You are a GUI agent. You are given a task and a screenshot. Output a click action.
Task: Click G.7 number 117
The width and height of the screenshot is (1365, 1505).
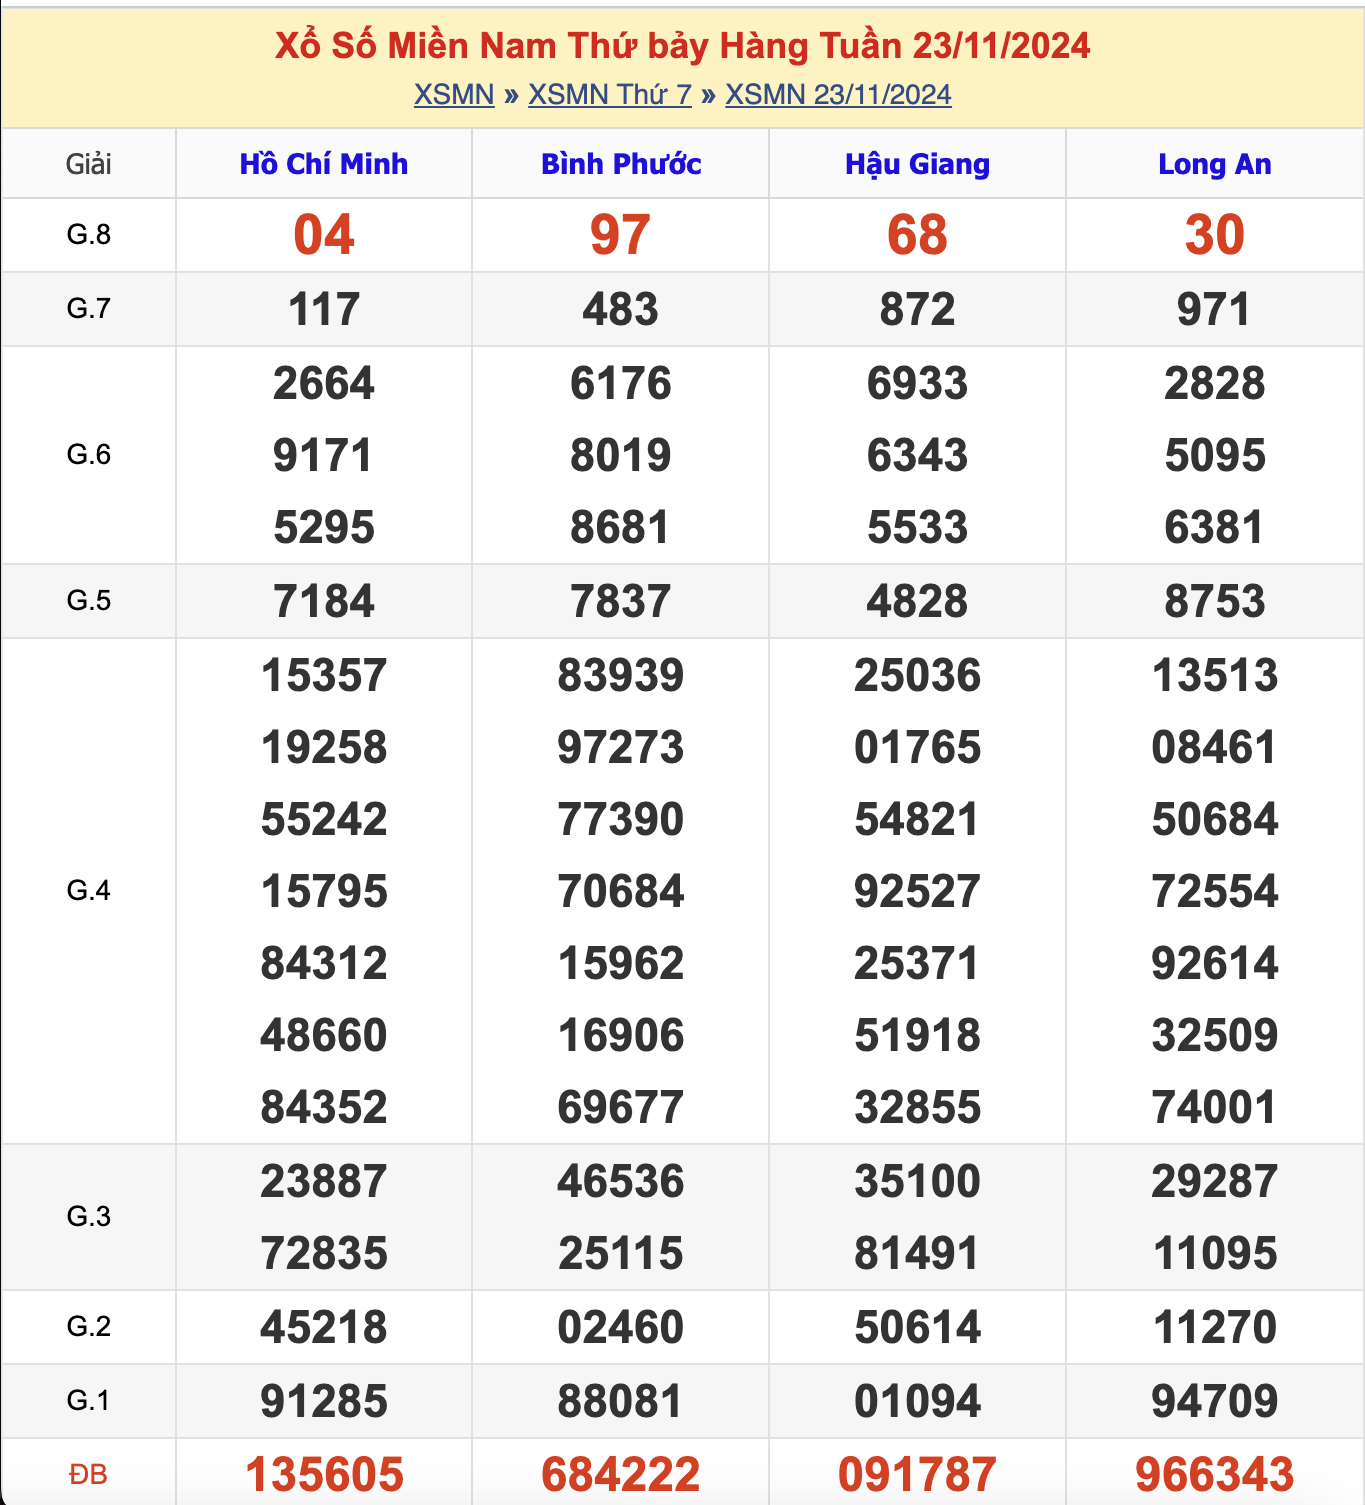(324, 309)
